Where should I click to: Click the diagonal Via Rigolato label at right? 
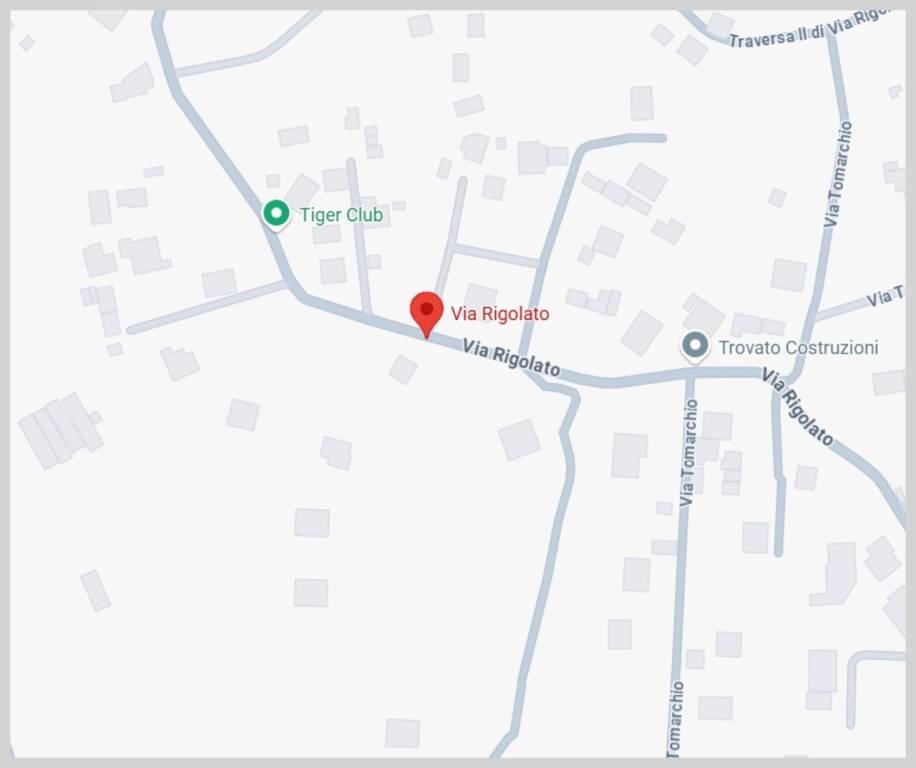point(797,407)
